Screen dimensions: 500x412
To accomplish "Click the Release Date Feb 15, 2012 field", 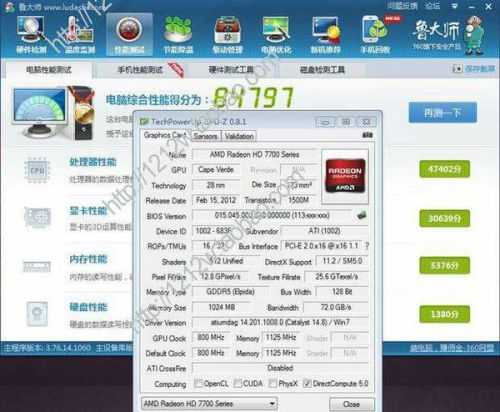I will [216, 200].
